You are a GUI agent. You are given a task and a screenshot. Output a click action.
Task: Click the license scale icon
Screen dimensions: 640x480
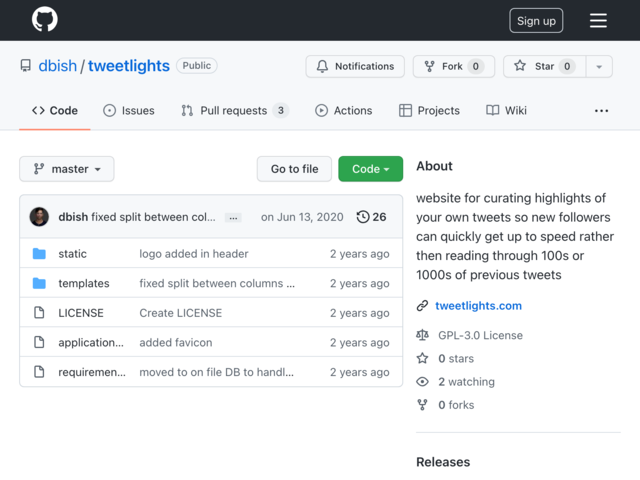click(422, 335)
